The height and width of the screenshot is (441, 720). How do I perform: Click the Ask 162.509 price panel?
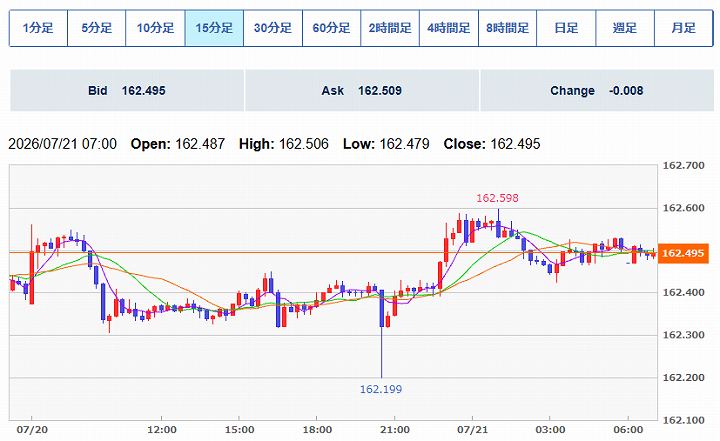click(x=362, y=90)
